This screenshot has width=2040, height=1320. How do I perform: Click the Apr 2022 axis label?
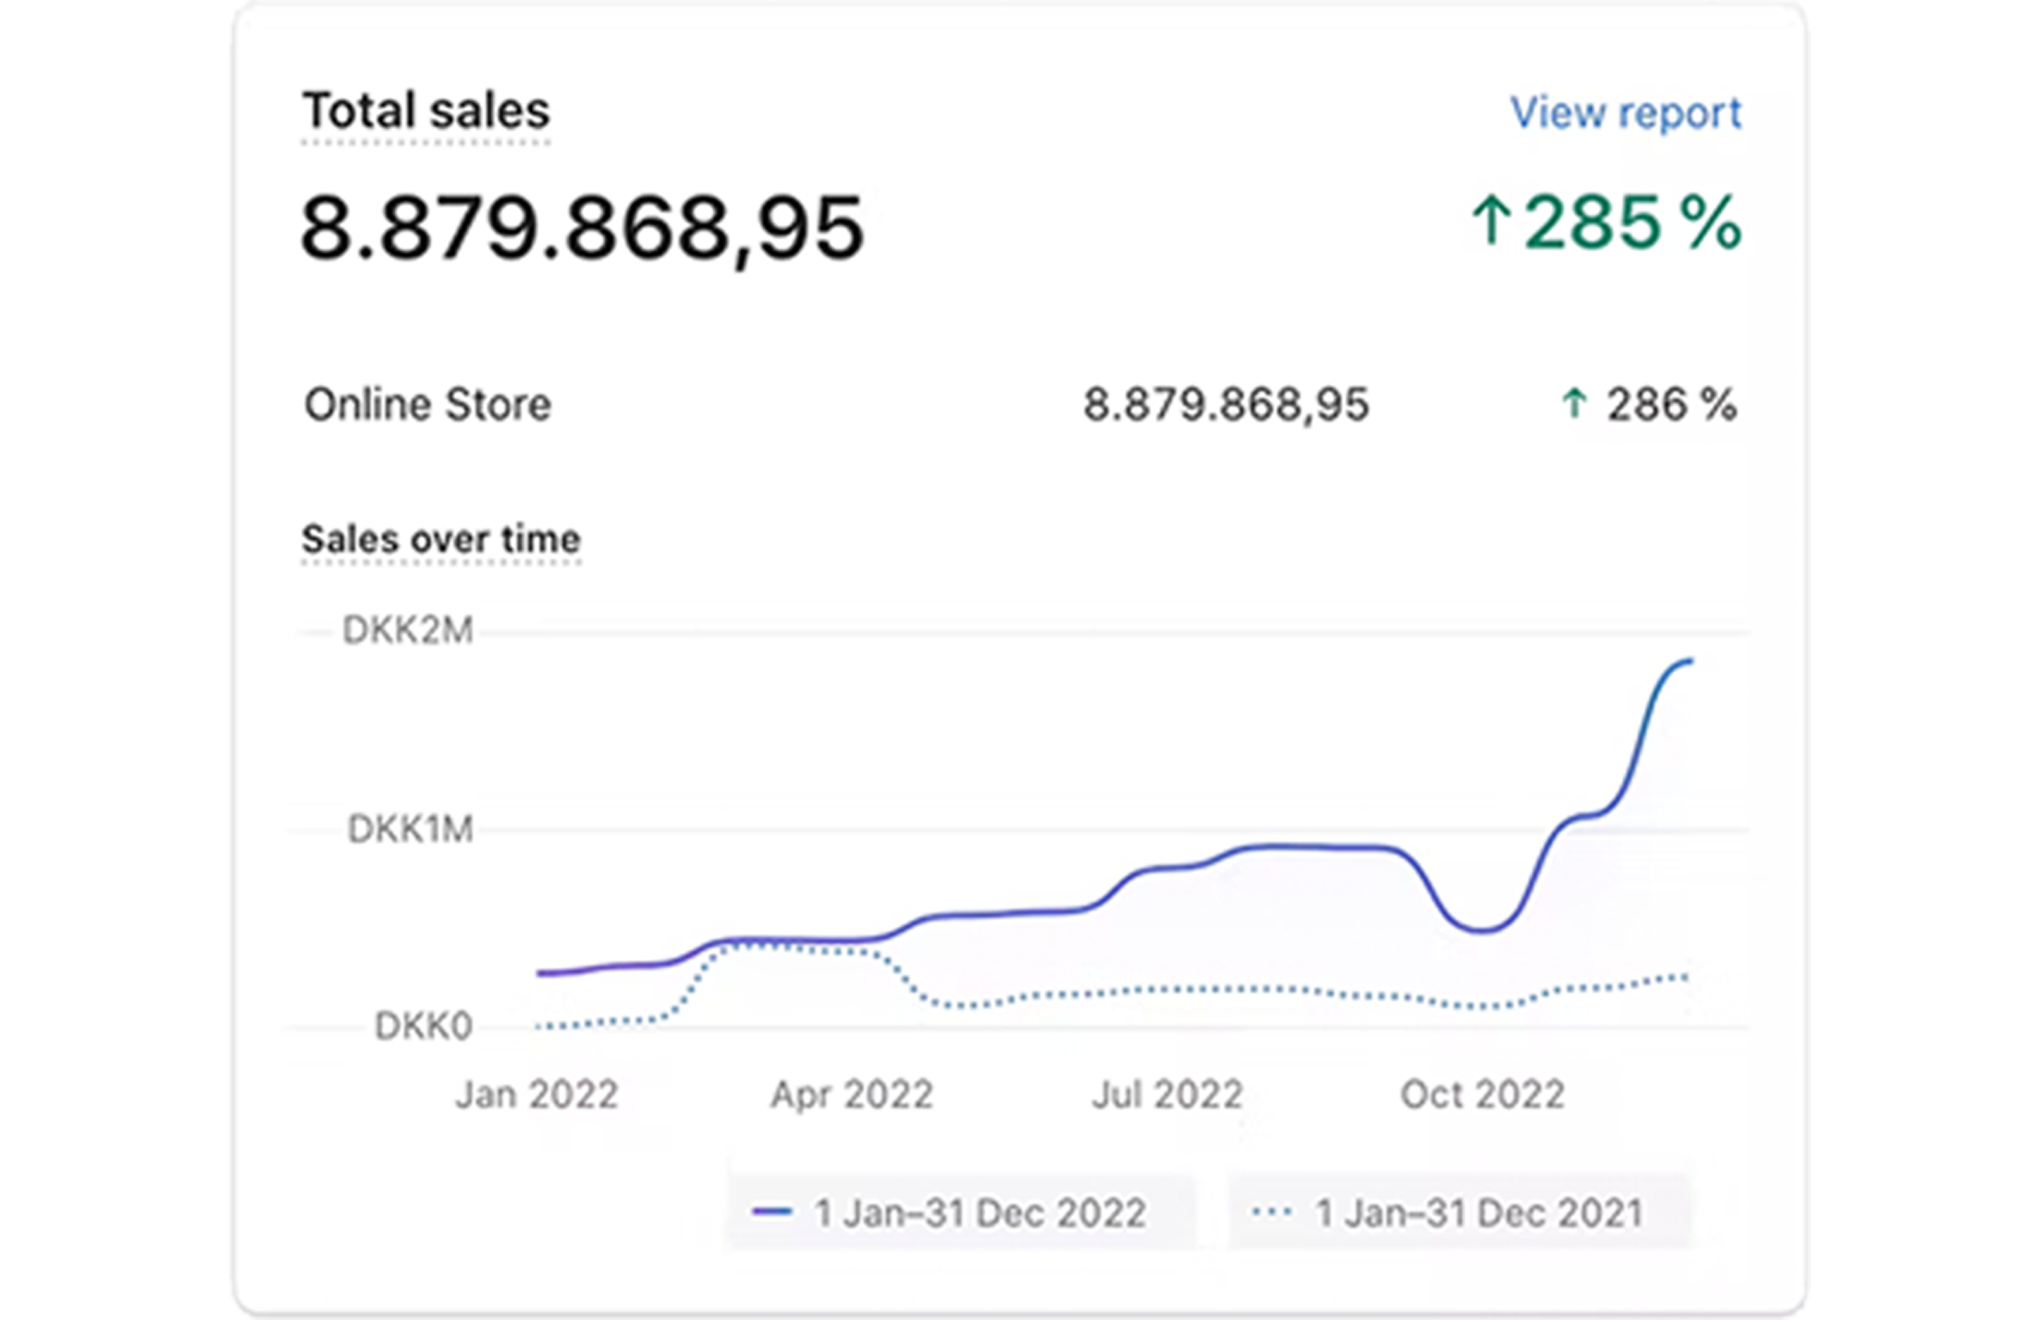pyautogui.click(x=851, y=1094)
